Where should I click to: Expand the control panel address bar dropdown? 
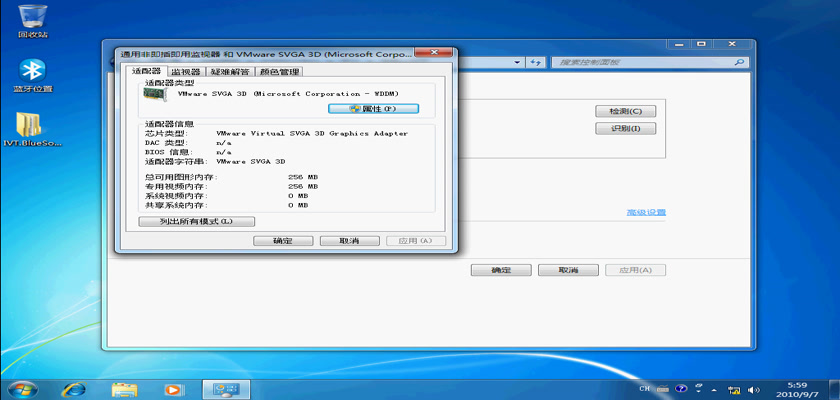pyautogui.click(x=517, y=62)
